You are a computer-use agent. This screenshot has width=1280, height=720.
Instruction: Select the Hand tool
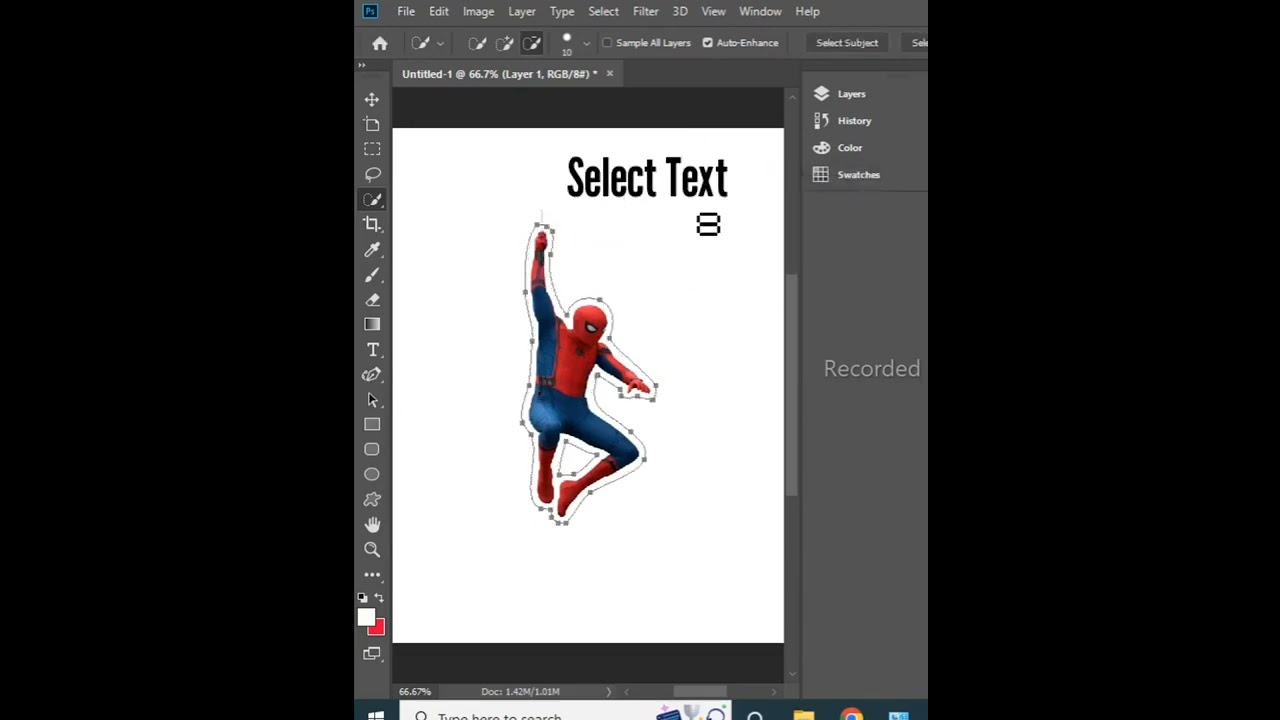372,524
